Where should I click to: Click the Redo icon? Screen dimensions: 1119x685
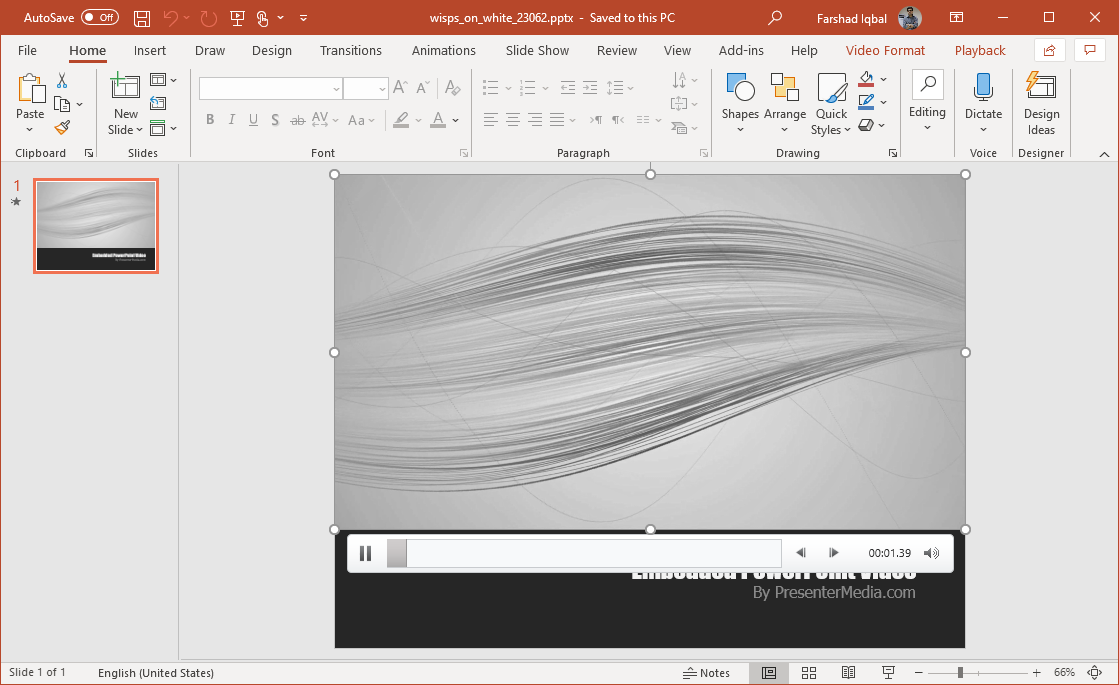pyautogui.click(x=208, y=18)
